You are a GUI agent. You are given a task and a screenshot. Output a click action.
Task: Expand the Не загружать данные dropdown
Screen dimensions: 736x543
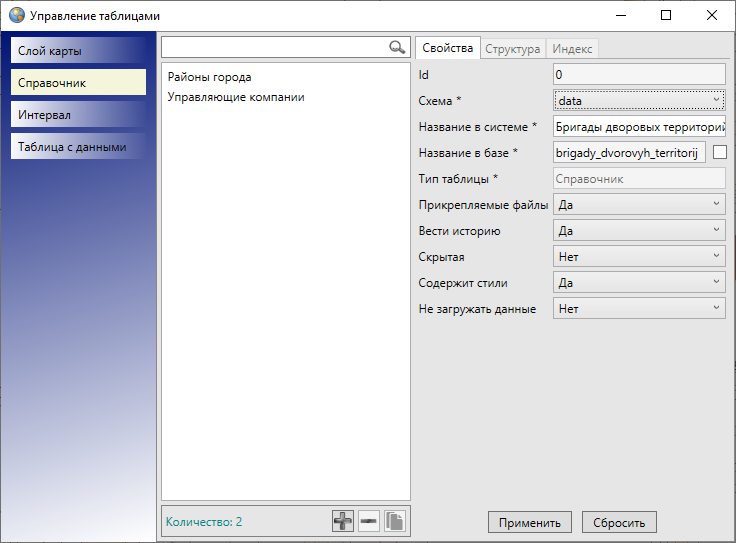[639, 309]
